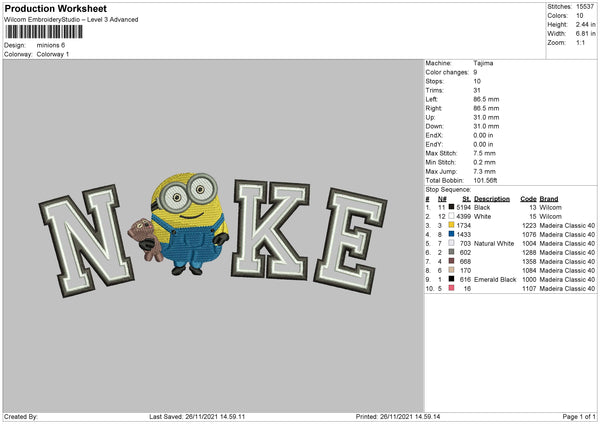Select the tan swatch for thread 170
Screen dimensions: 600x424
pyautogui.click(x=452, y=270)
